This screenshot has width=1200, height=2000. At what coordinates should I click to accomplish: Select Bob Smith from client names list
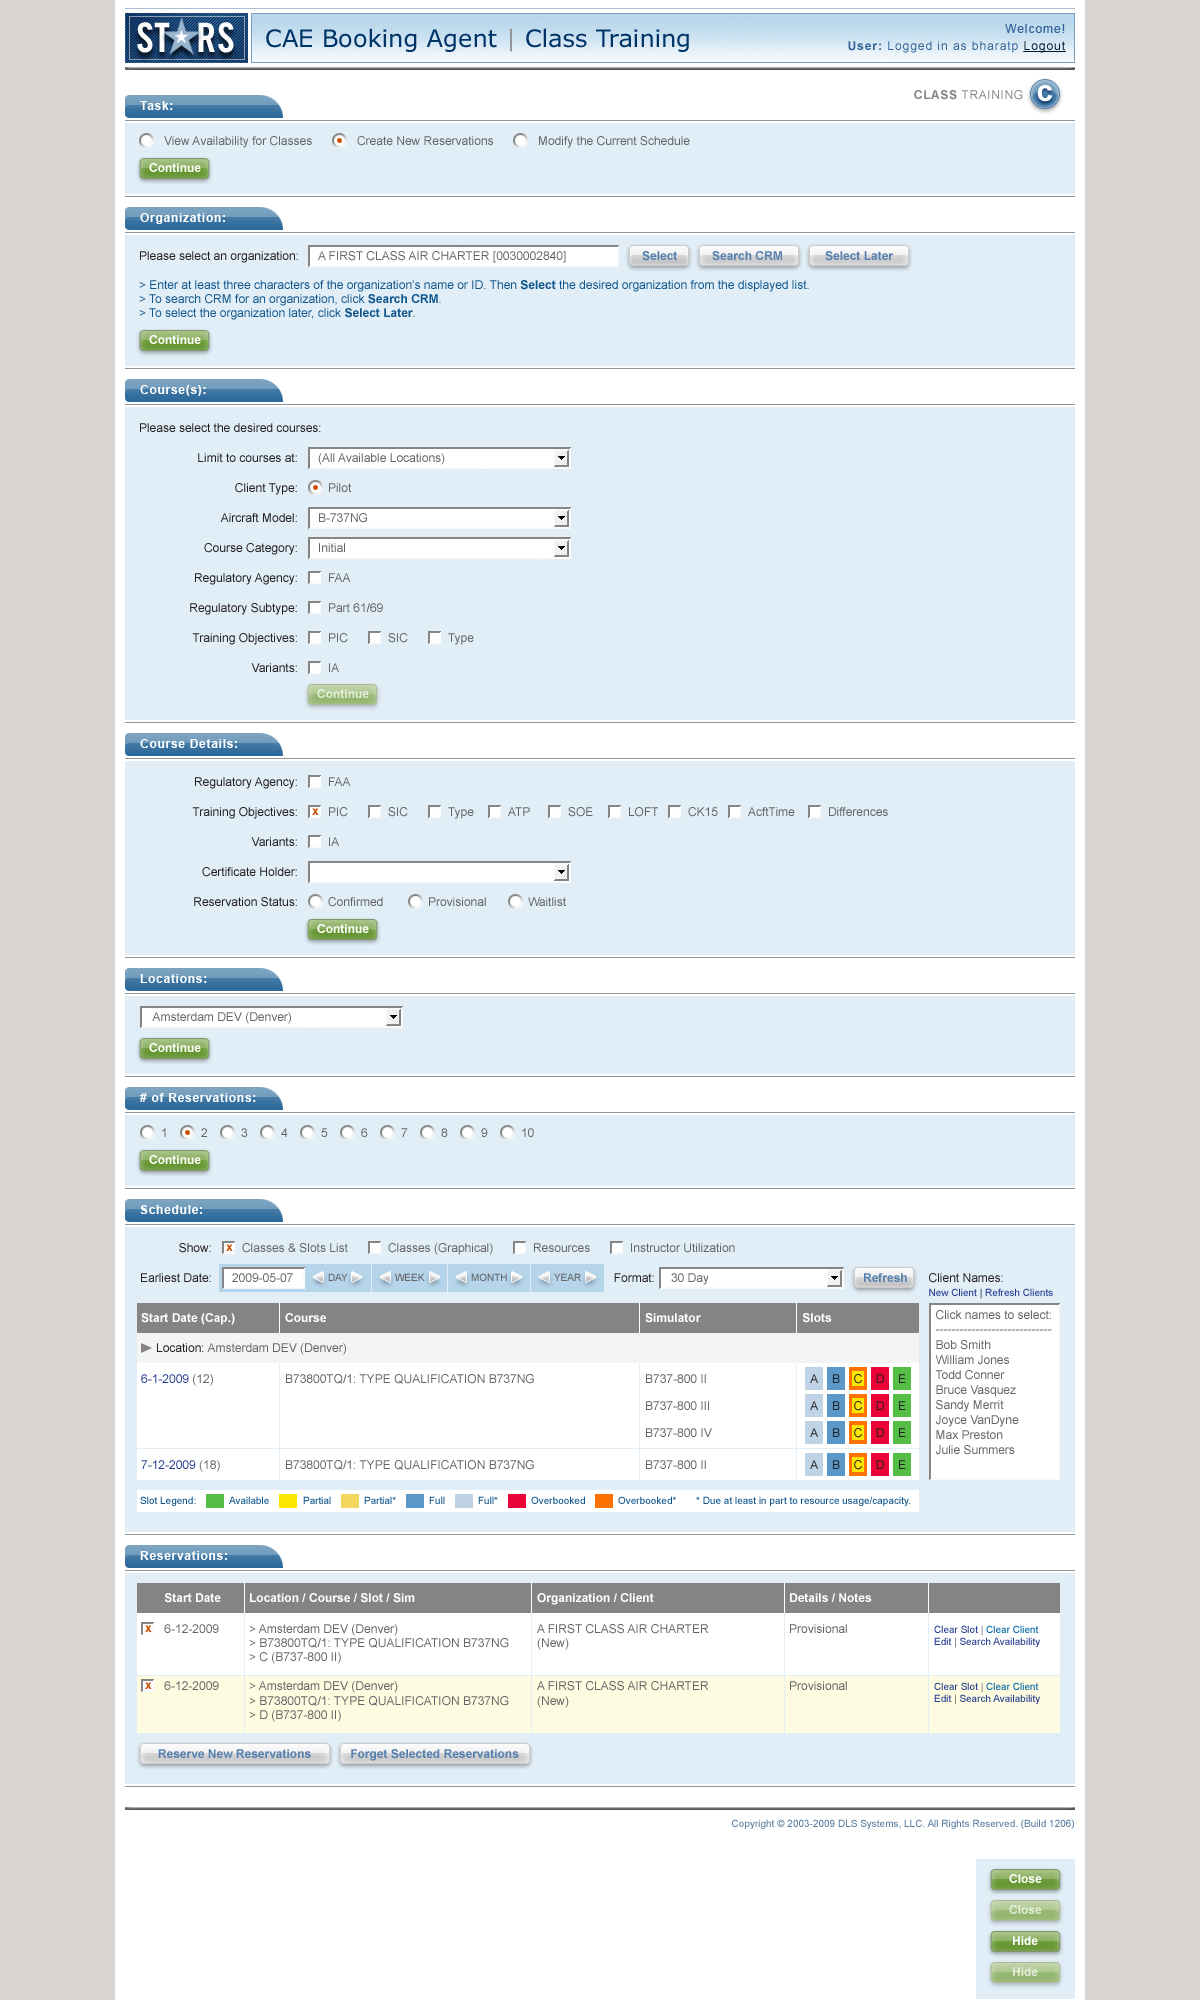(x=962, y=1345)
